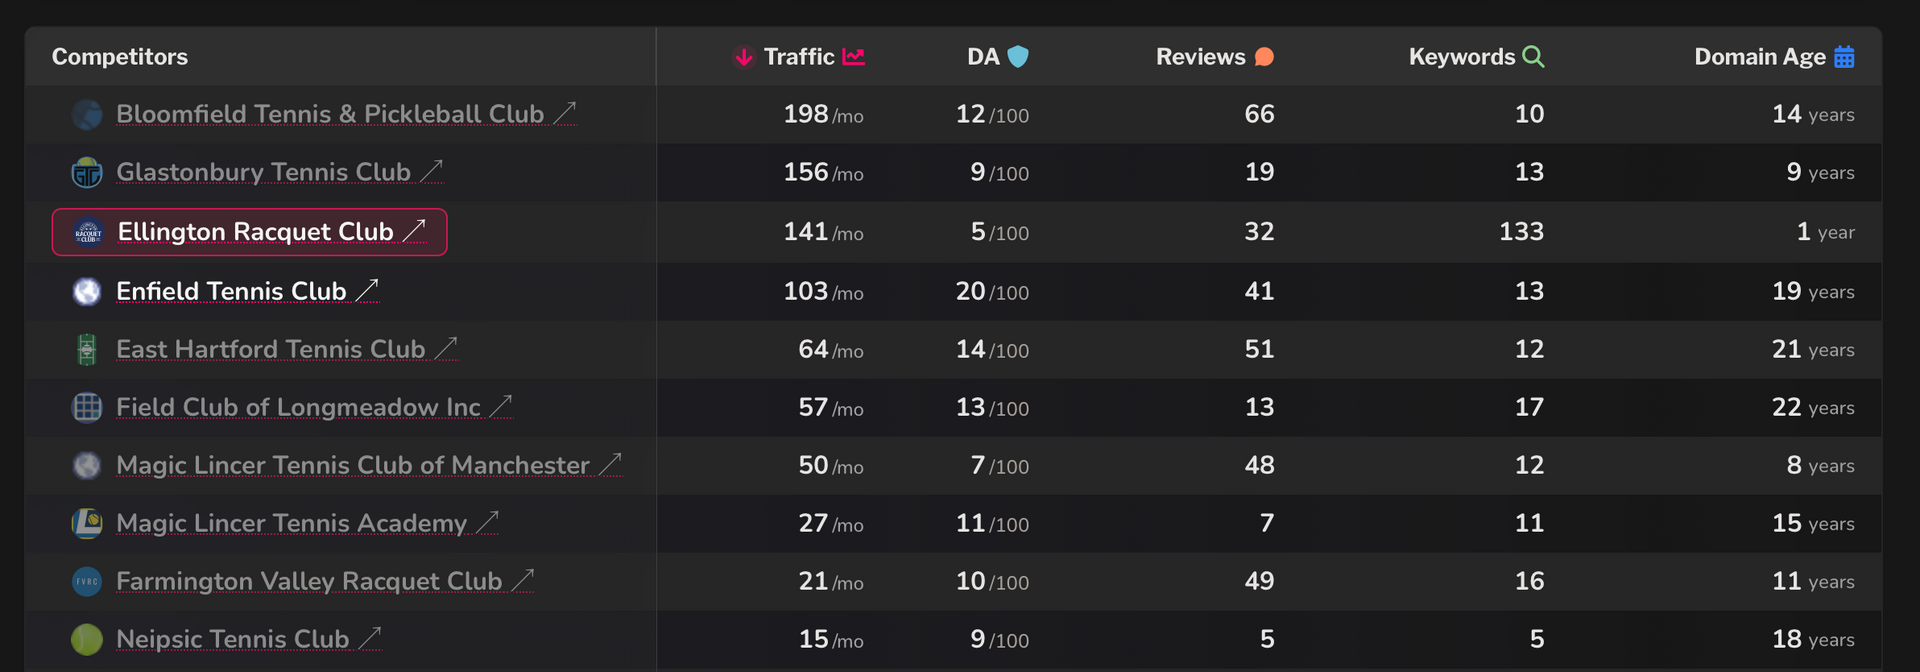This screenshot has height=672, width=1920.
Task: Click the DA shield icon
Action: click(x=1018, y=57)
